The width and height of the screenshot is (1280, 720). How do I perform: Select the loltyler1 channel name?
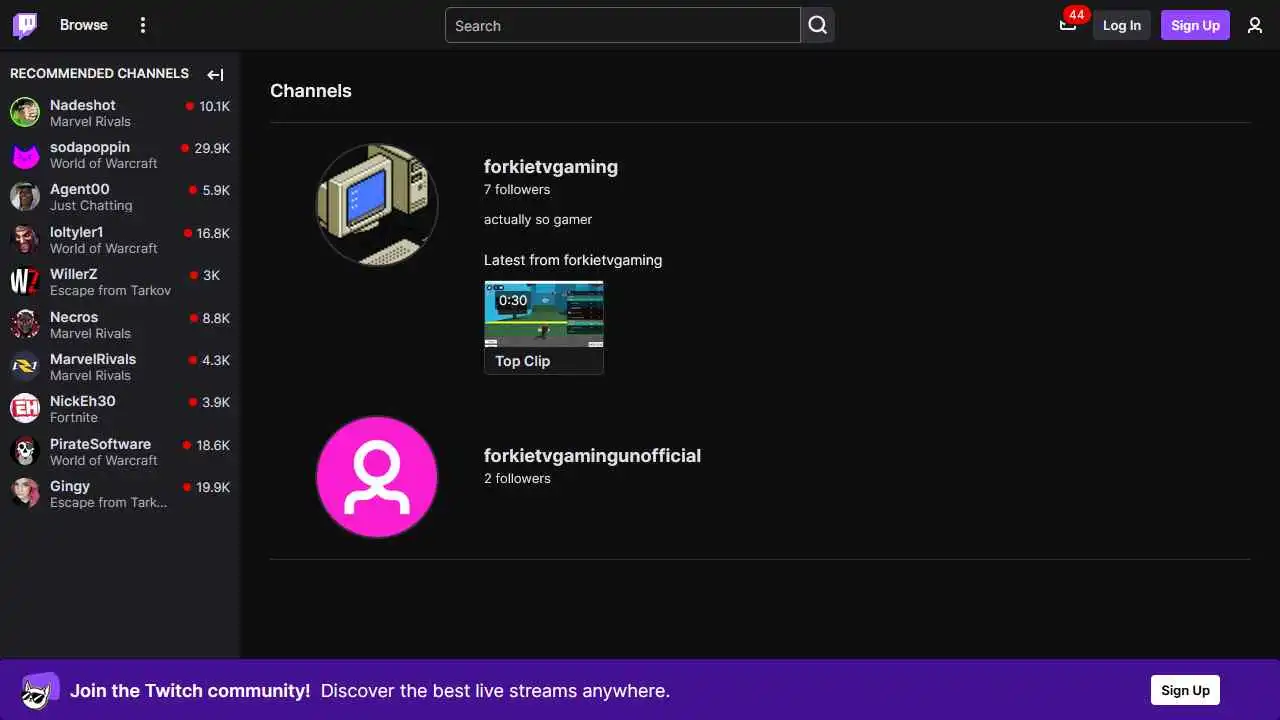click(77, 232)
